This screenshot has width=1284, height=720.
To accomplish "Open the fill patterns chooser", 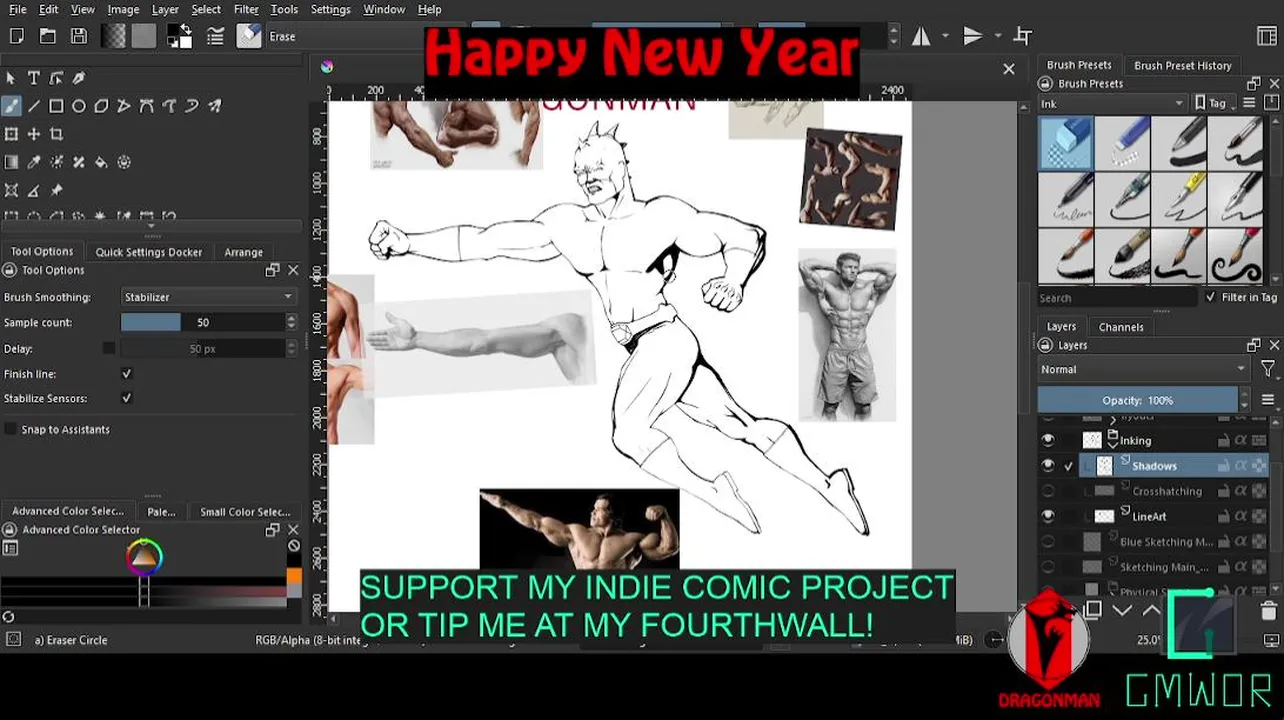I will pyautogui.click(x=145, y=36).
